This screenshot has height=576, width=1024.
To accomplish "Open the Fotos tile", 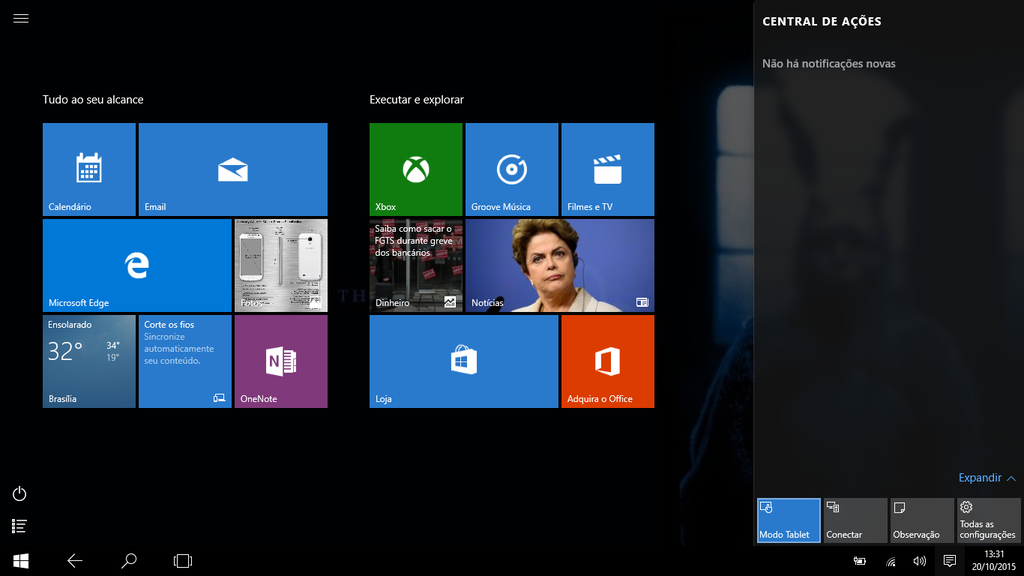I will 281,265.
